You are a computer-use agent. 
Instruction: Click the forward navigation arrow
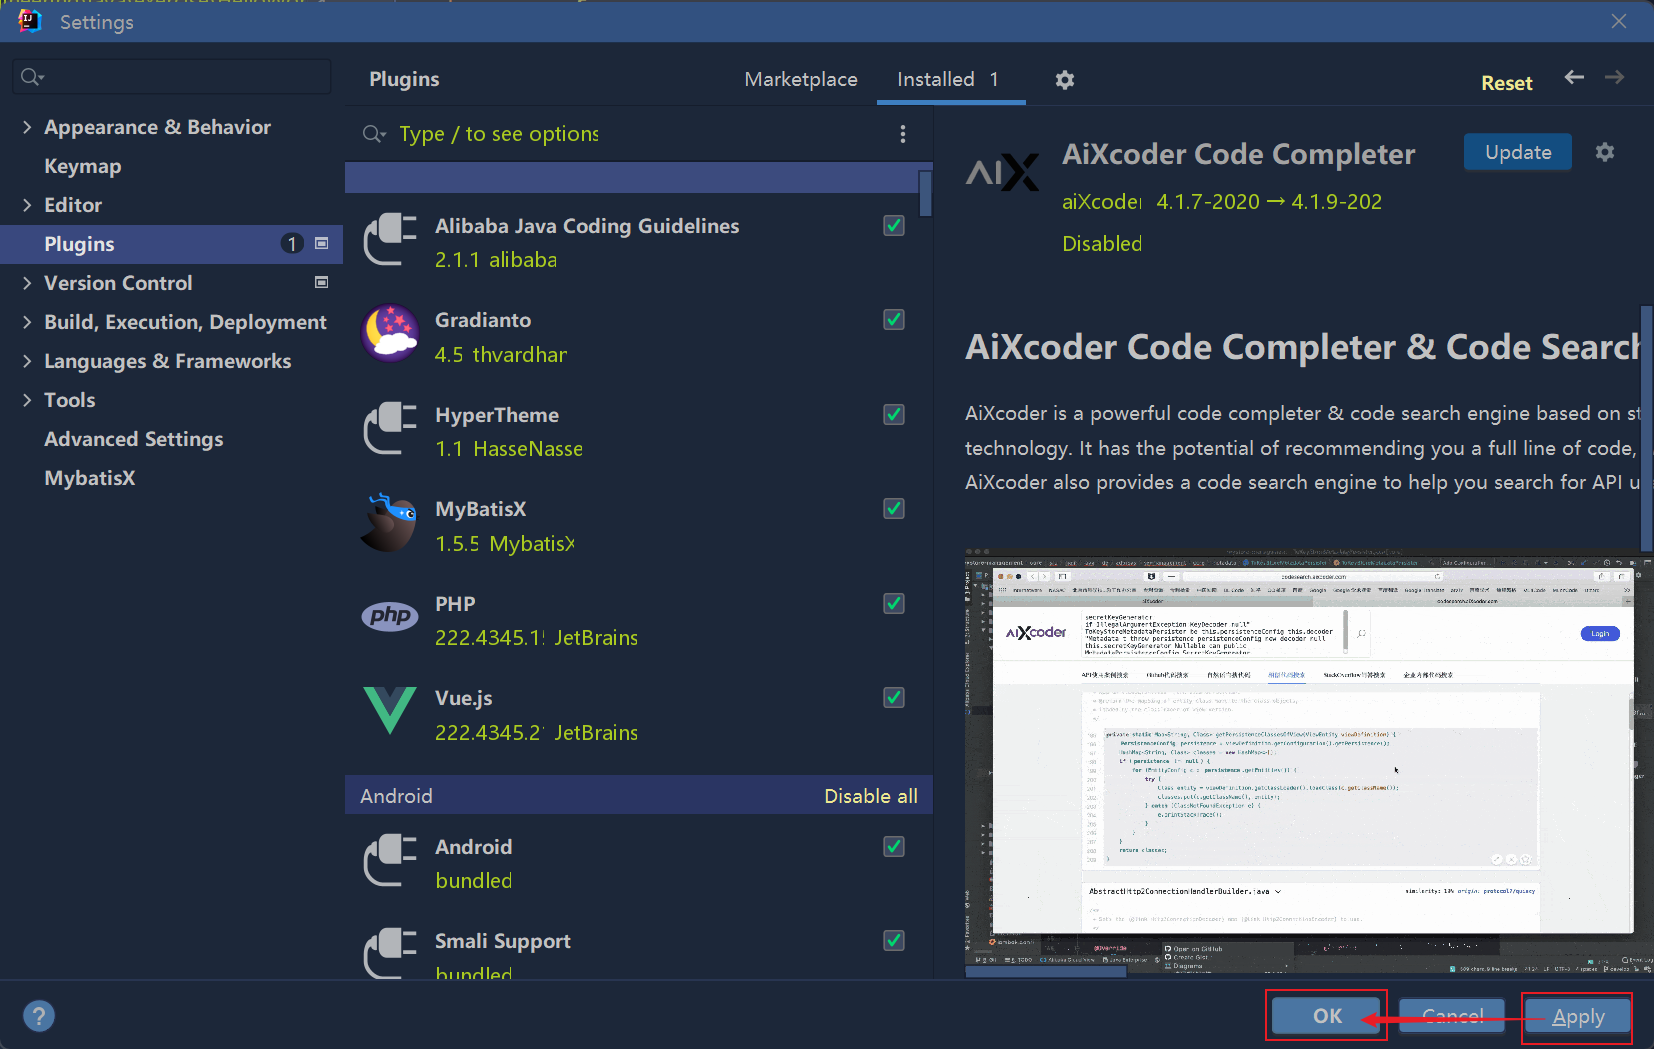point(1614,78)
